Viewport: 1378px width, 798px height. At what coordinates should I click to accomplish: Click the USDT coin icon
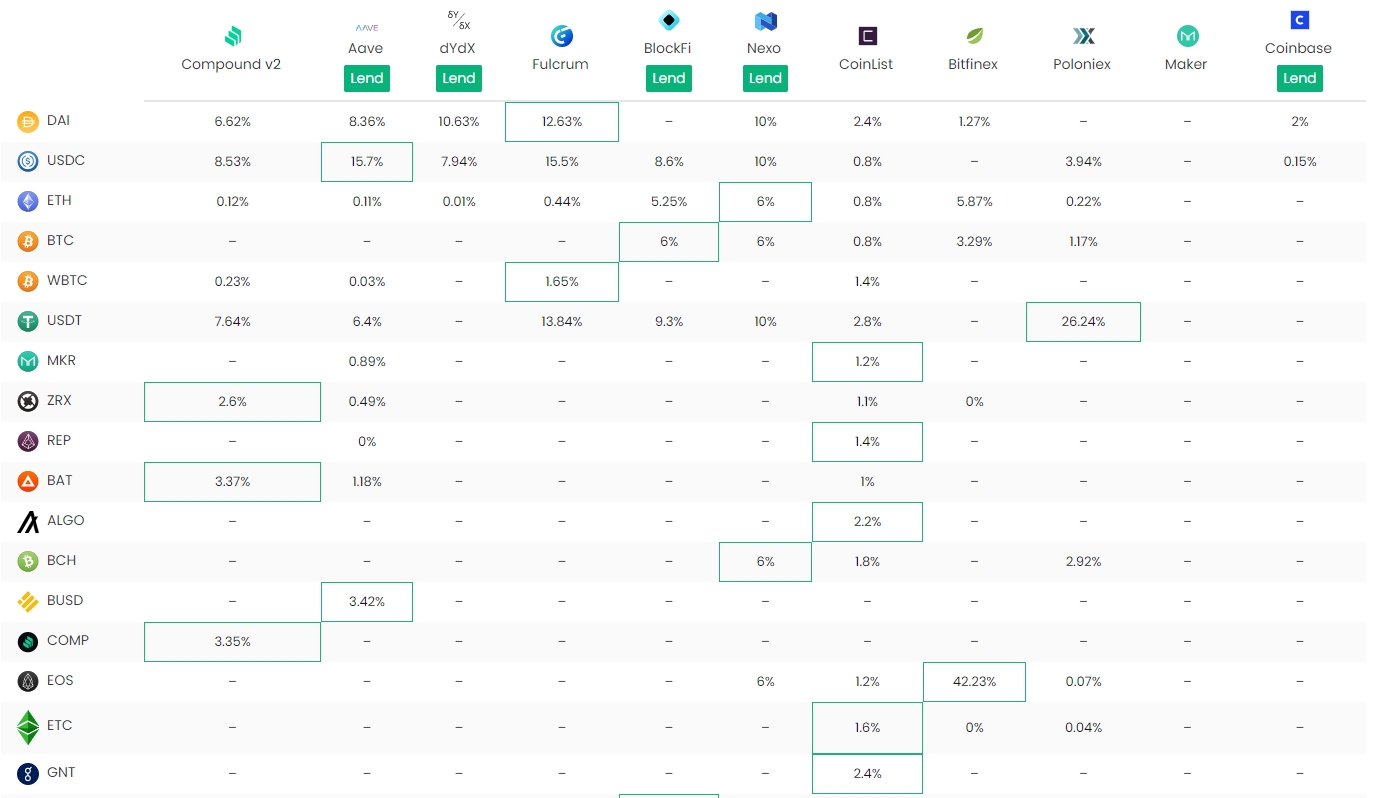[28, 321]
